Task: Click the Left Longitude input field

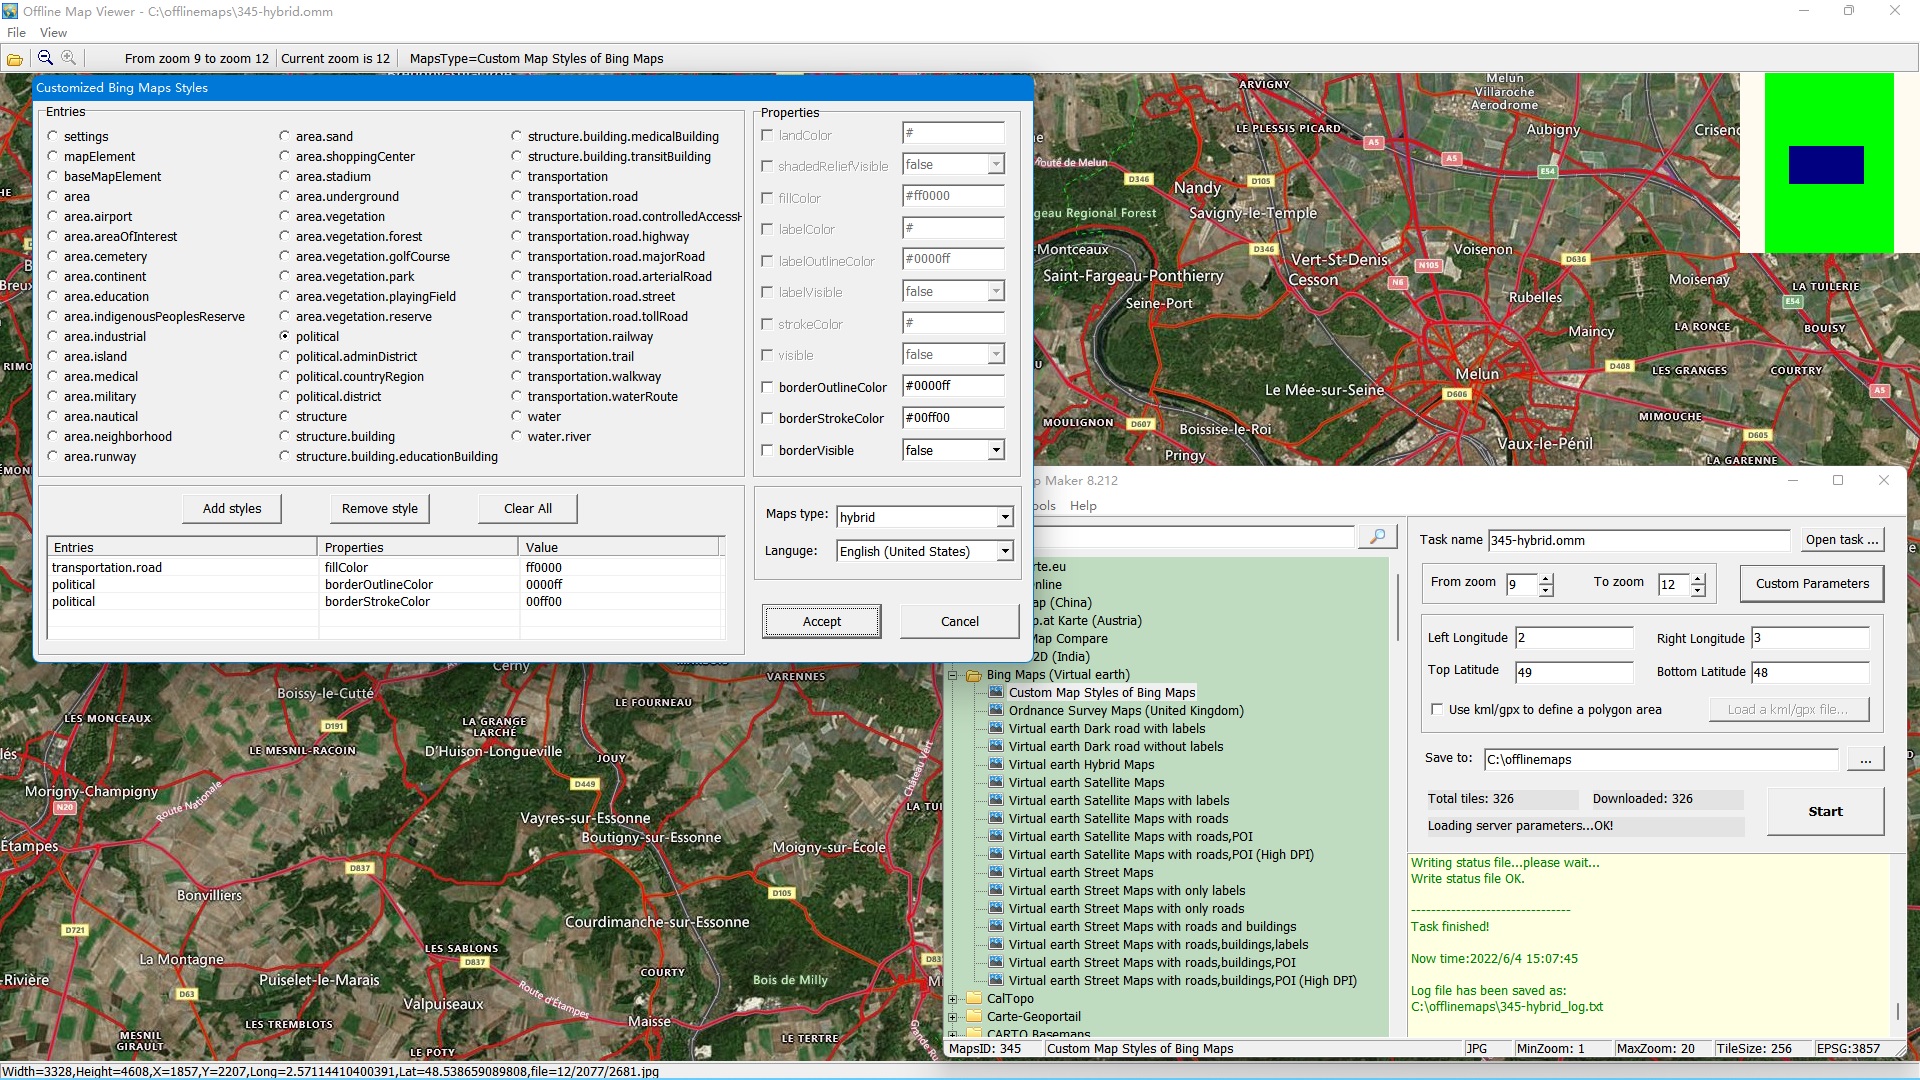Action: point(1574,638)
